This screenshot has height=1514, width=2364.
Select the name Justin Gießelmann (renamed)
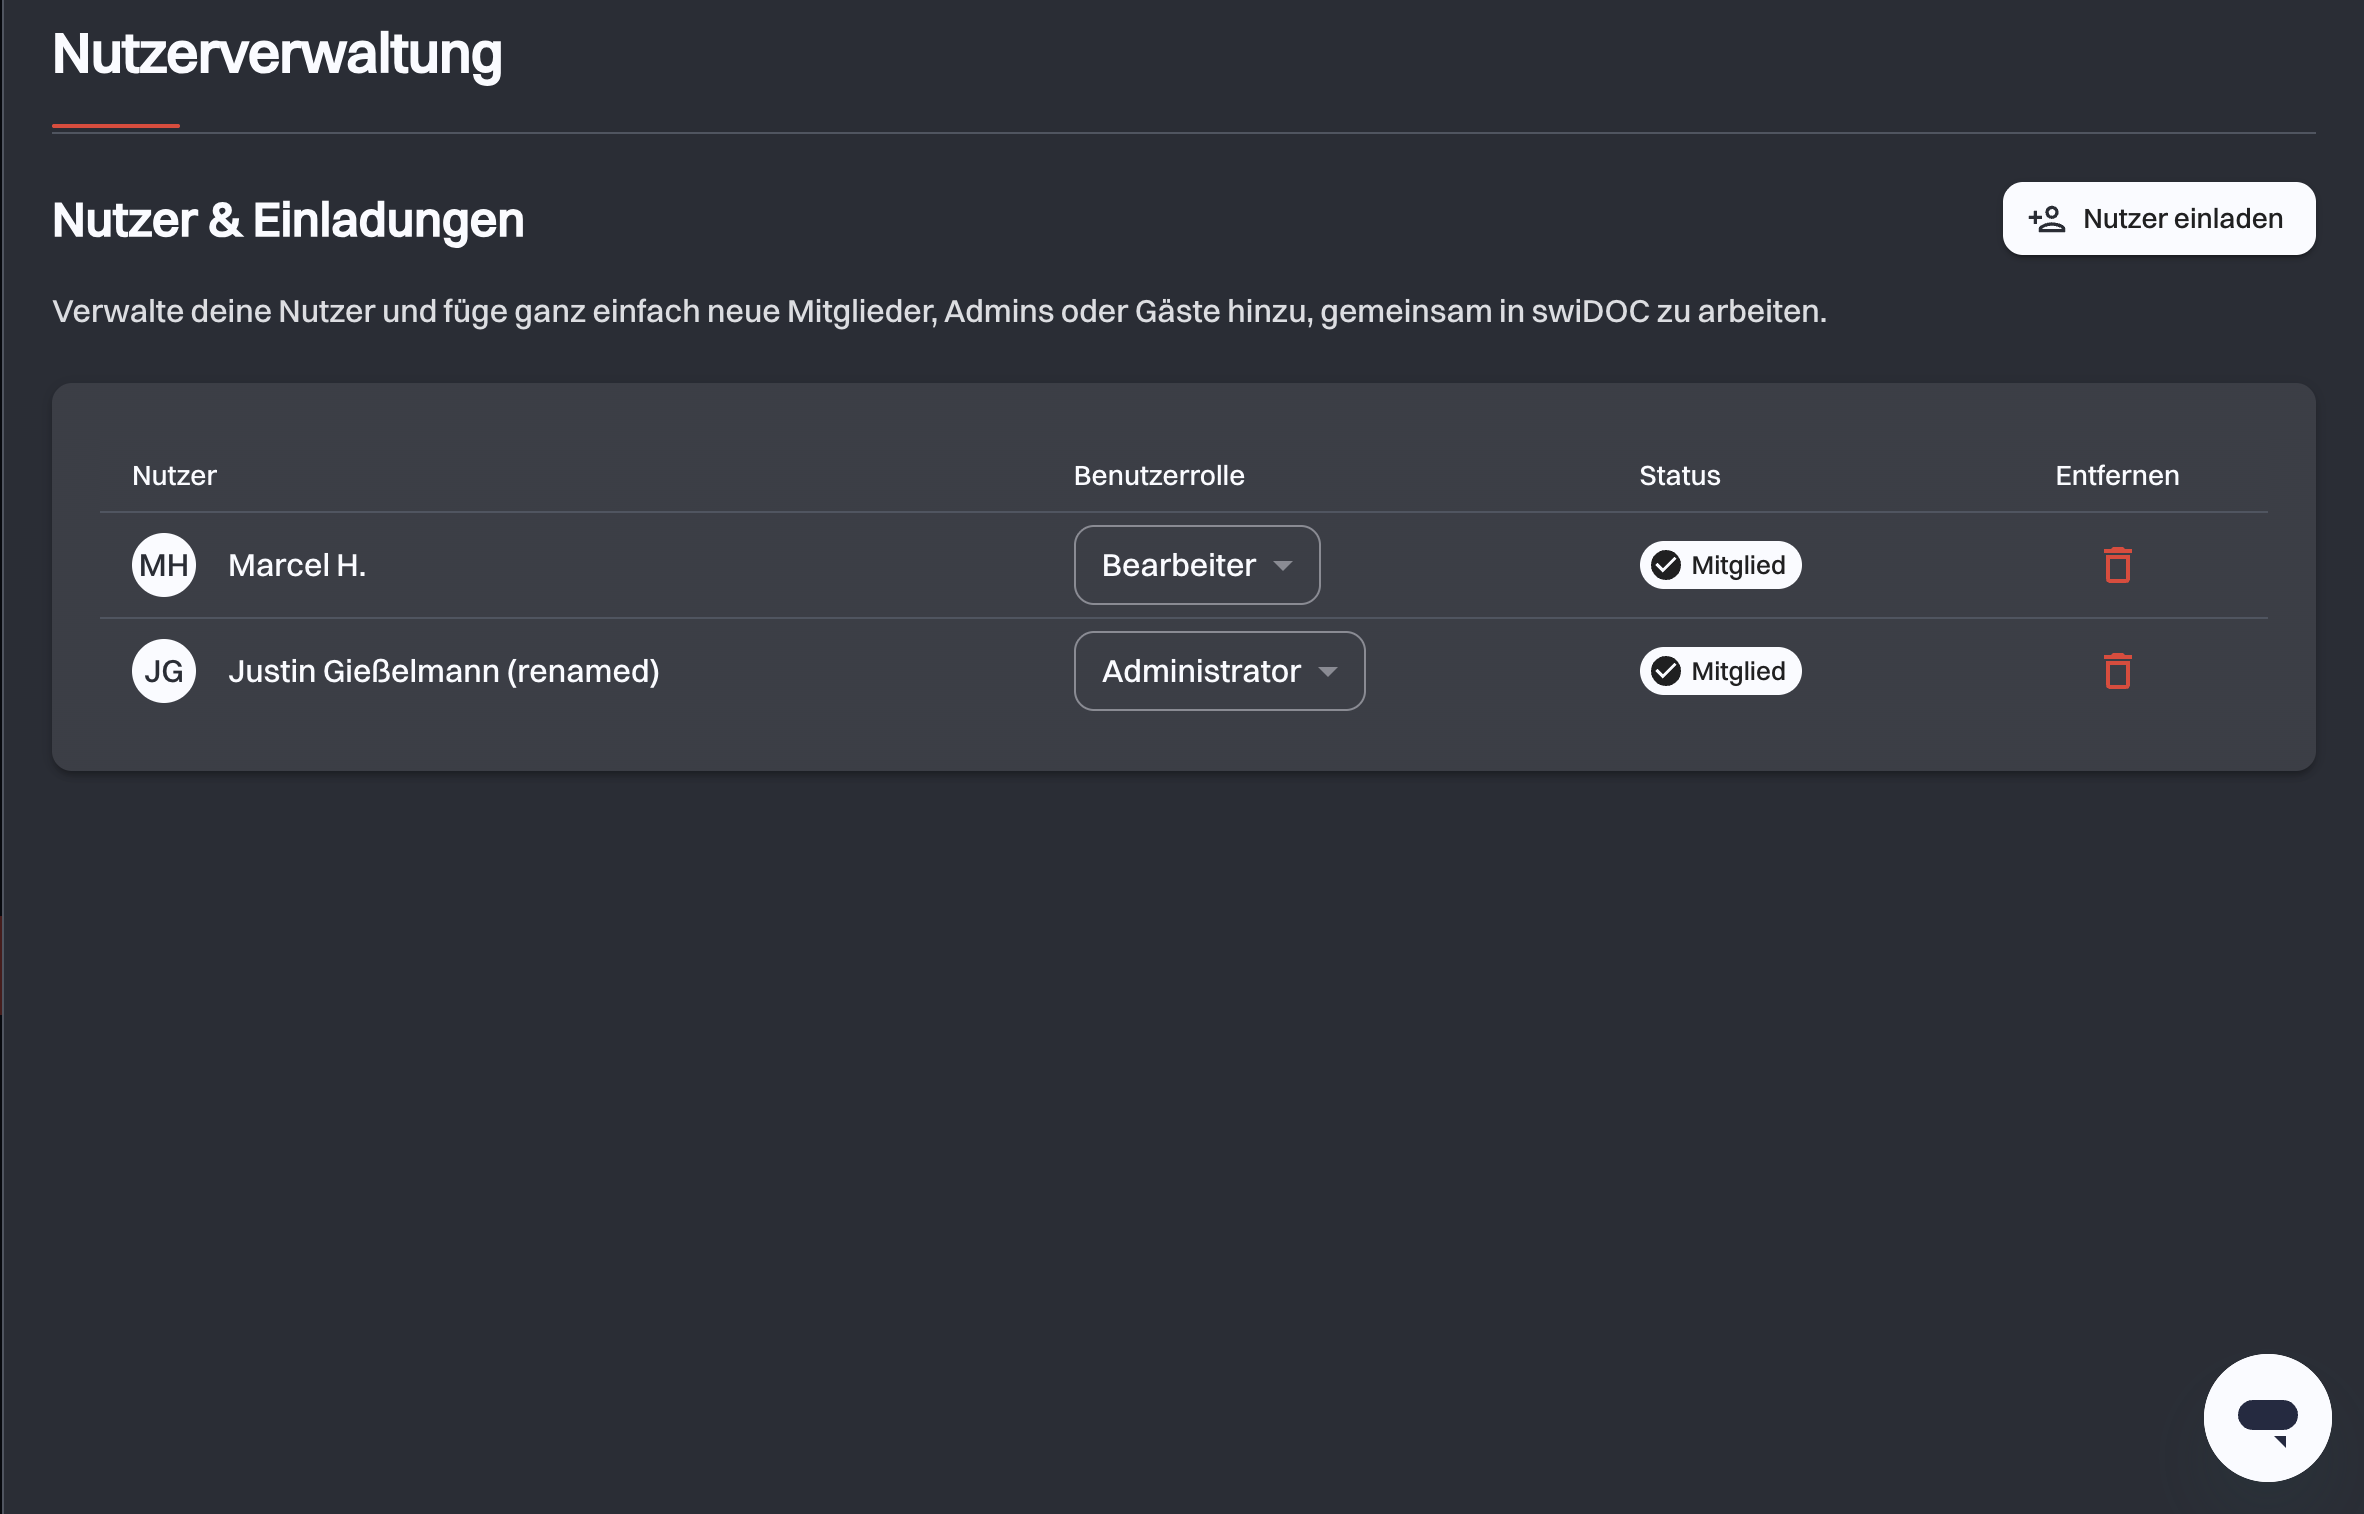point(444,671)
